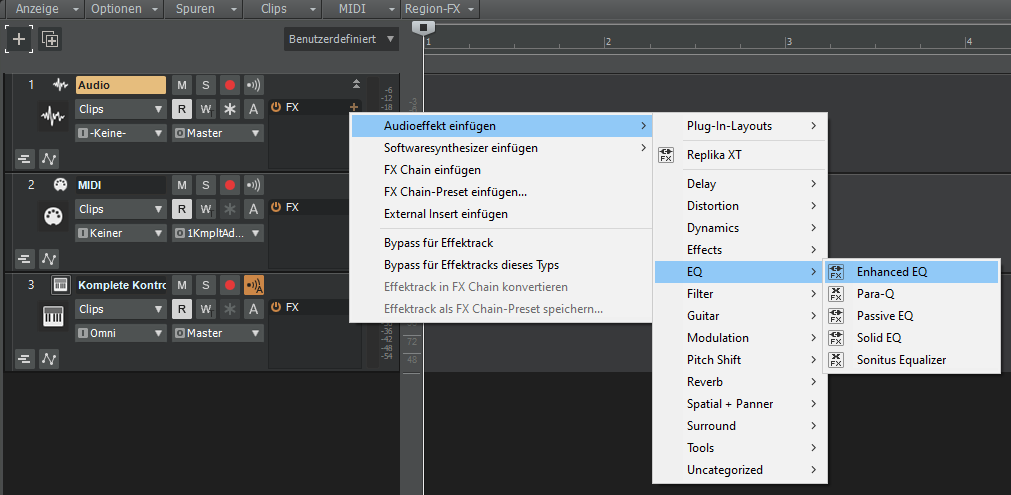This screenshot has height=495, width=1011.
Task: Choose Bypass für Effektrack entry
Action: pyautogui.click(x=501, y=243)
